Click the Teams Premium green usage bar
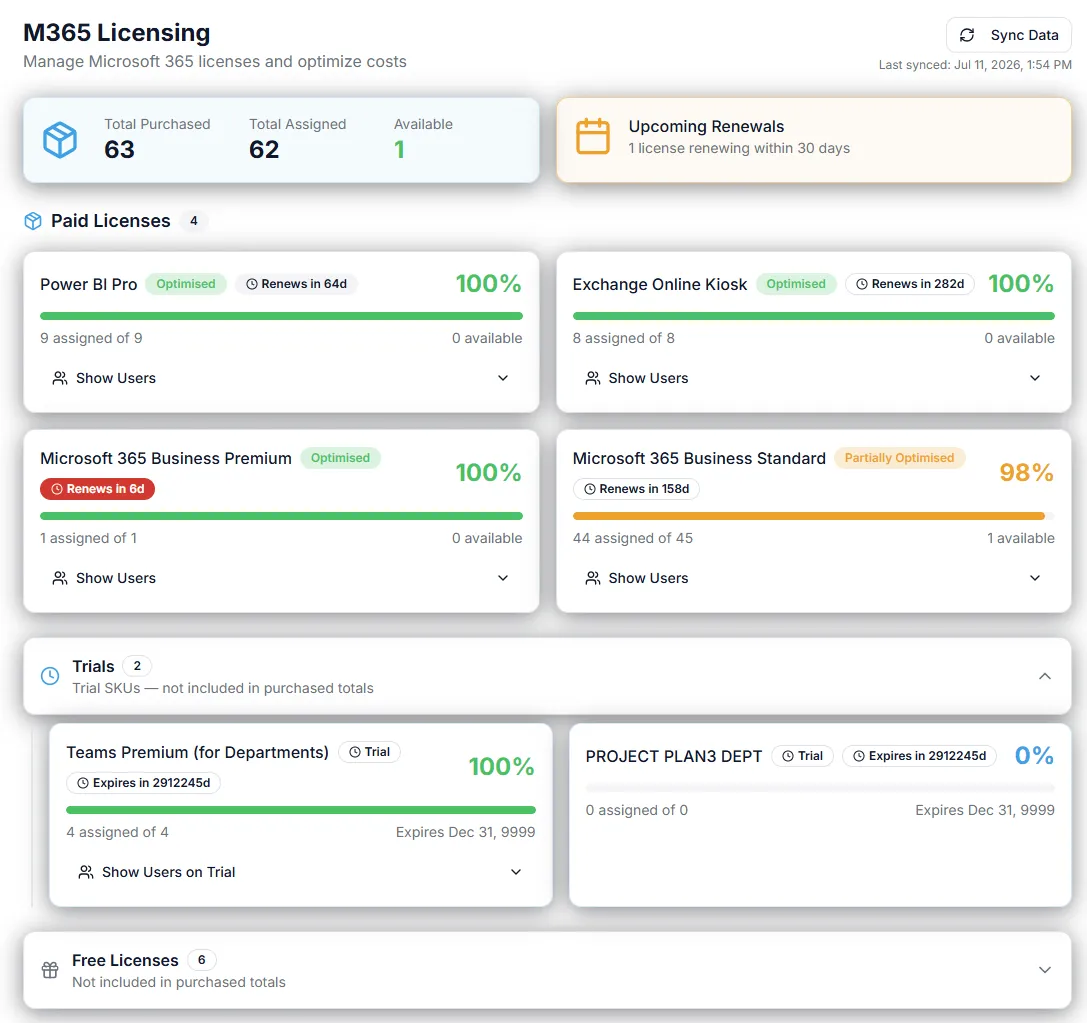The width and height of the screenshot is (1087, 1023). tap(301, 810)
